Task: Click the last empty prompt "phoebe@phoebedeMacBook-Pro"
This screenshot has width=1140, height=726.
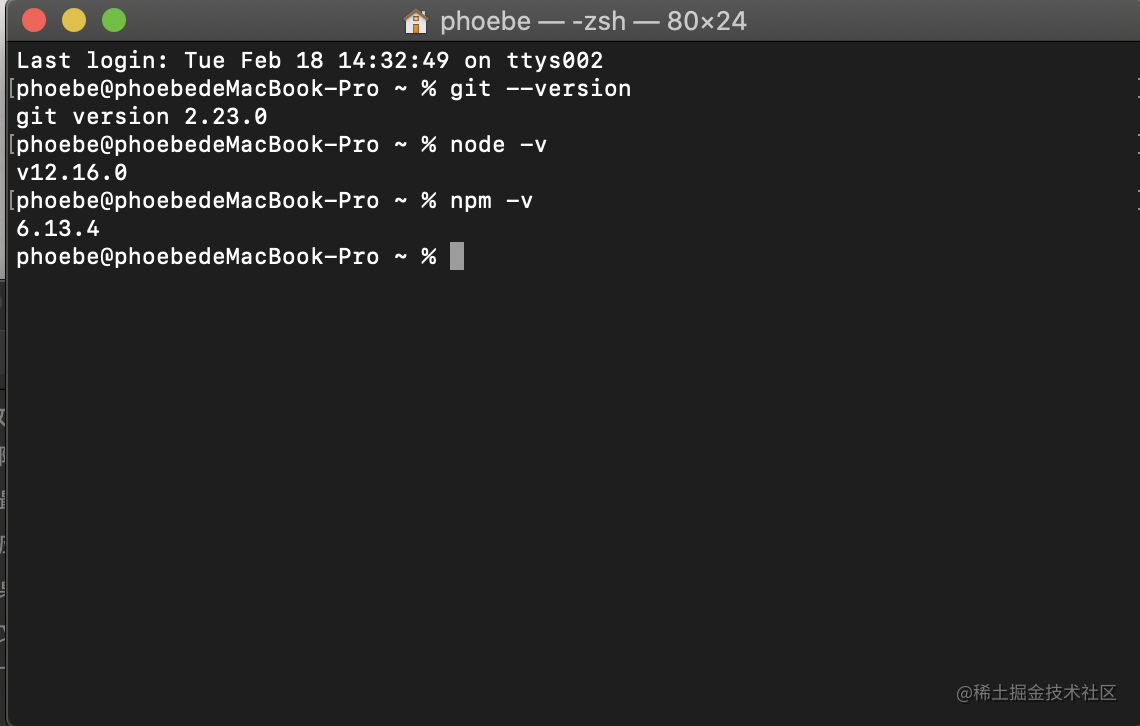Action: (198, 257)
